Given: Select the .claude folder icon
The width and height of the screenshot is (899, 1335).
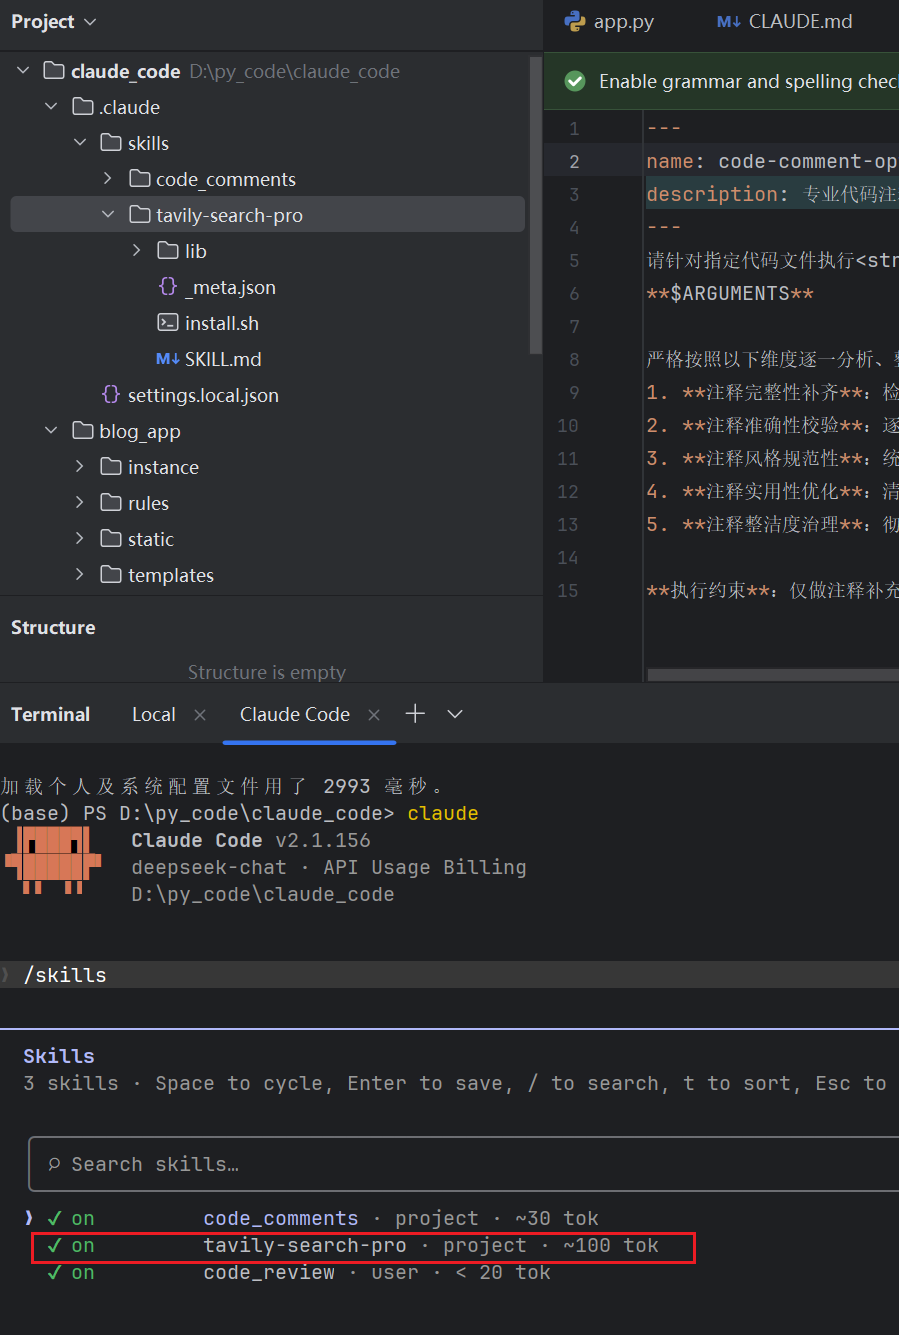Looking at the screenshot, I should [83, 107].
